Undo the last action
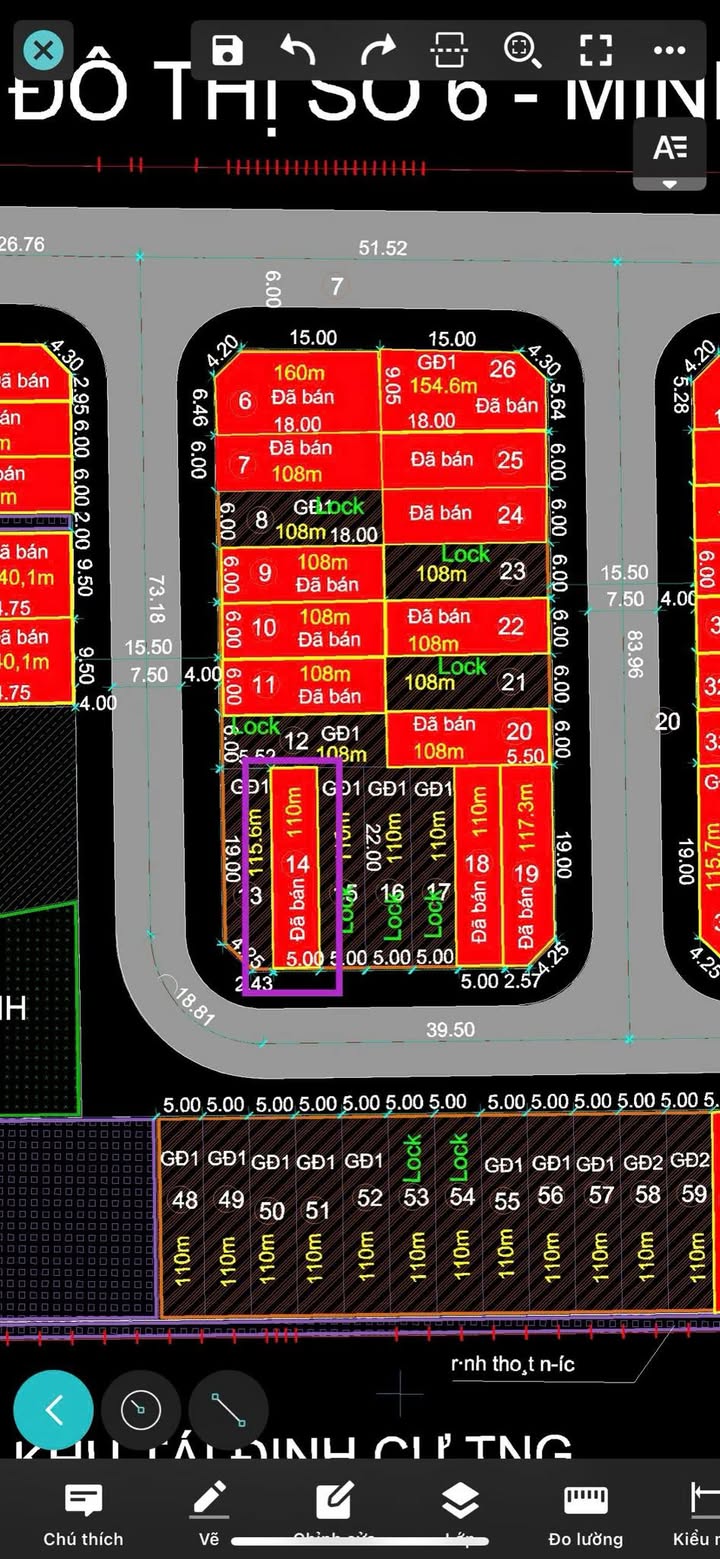The width and height of the screenshot is (720, 1559). (297, 50)
